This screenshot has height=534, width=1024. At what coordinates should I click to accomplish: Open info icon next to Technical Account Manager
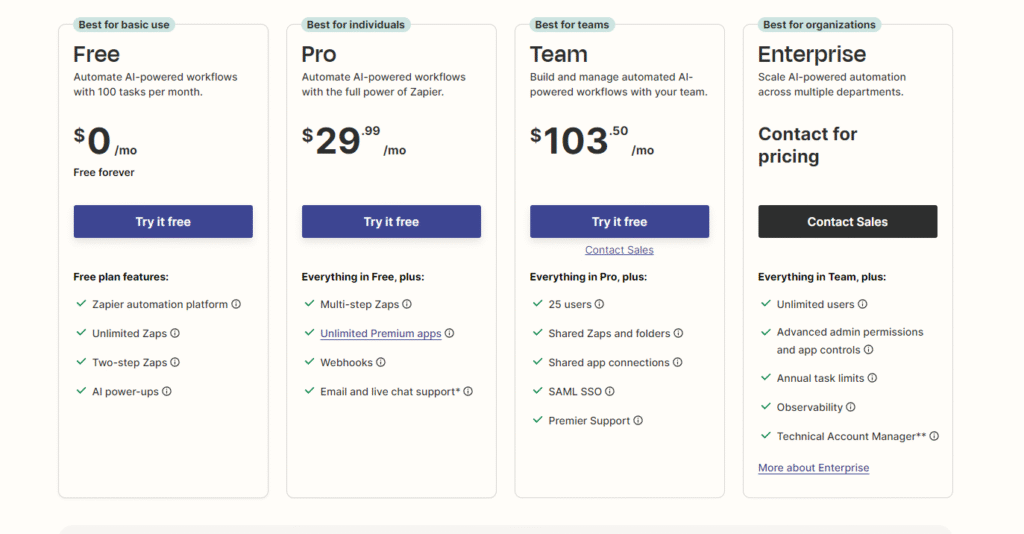click(934, 436)
